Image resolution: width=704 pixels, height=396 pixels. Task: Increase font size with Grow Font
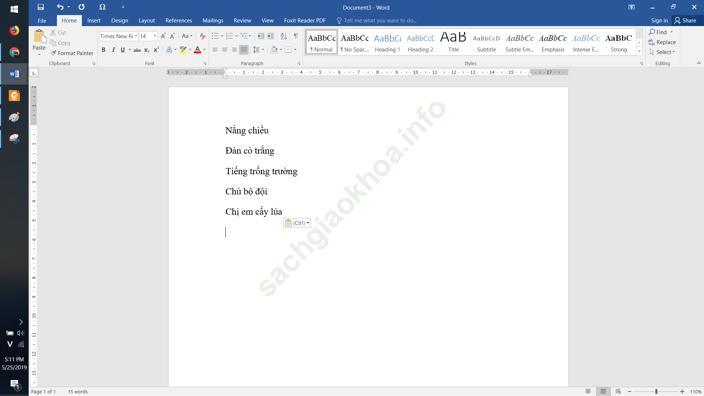[163, 36]
